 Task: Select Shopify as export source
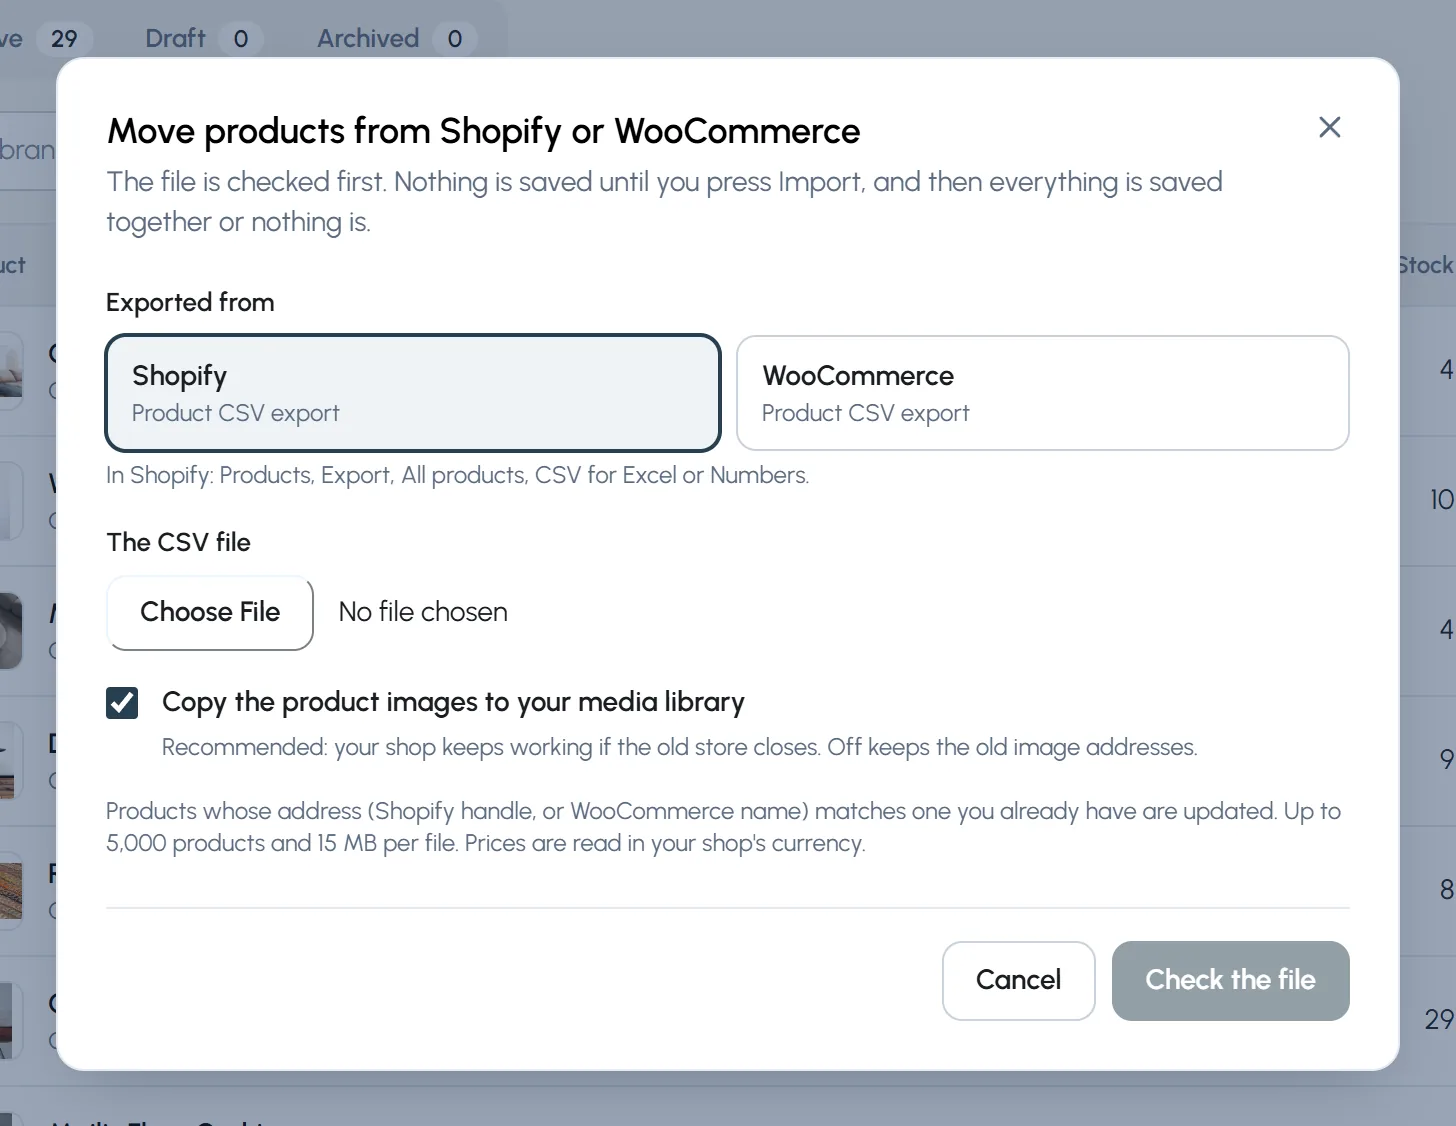pyautogui.click(x=413, y=393)
